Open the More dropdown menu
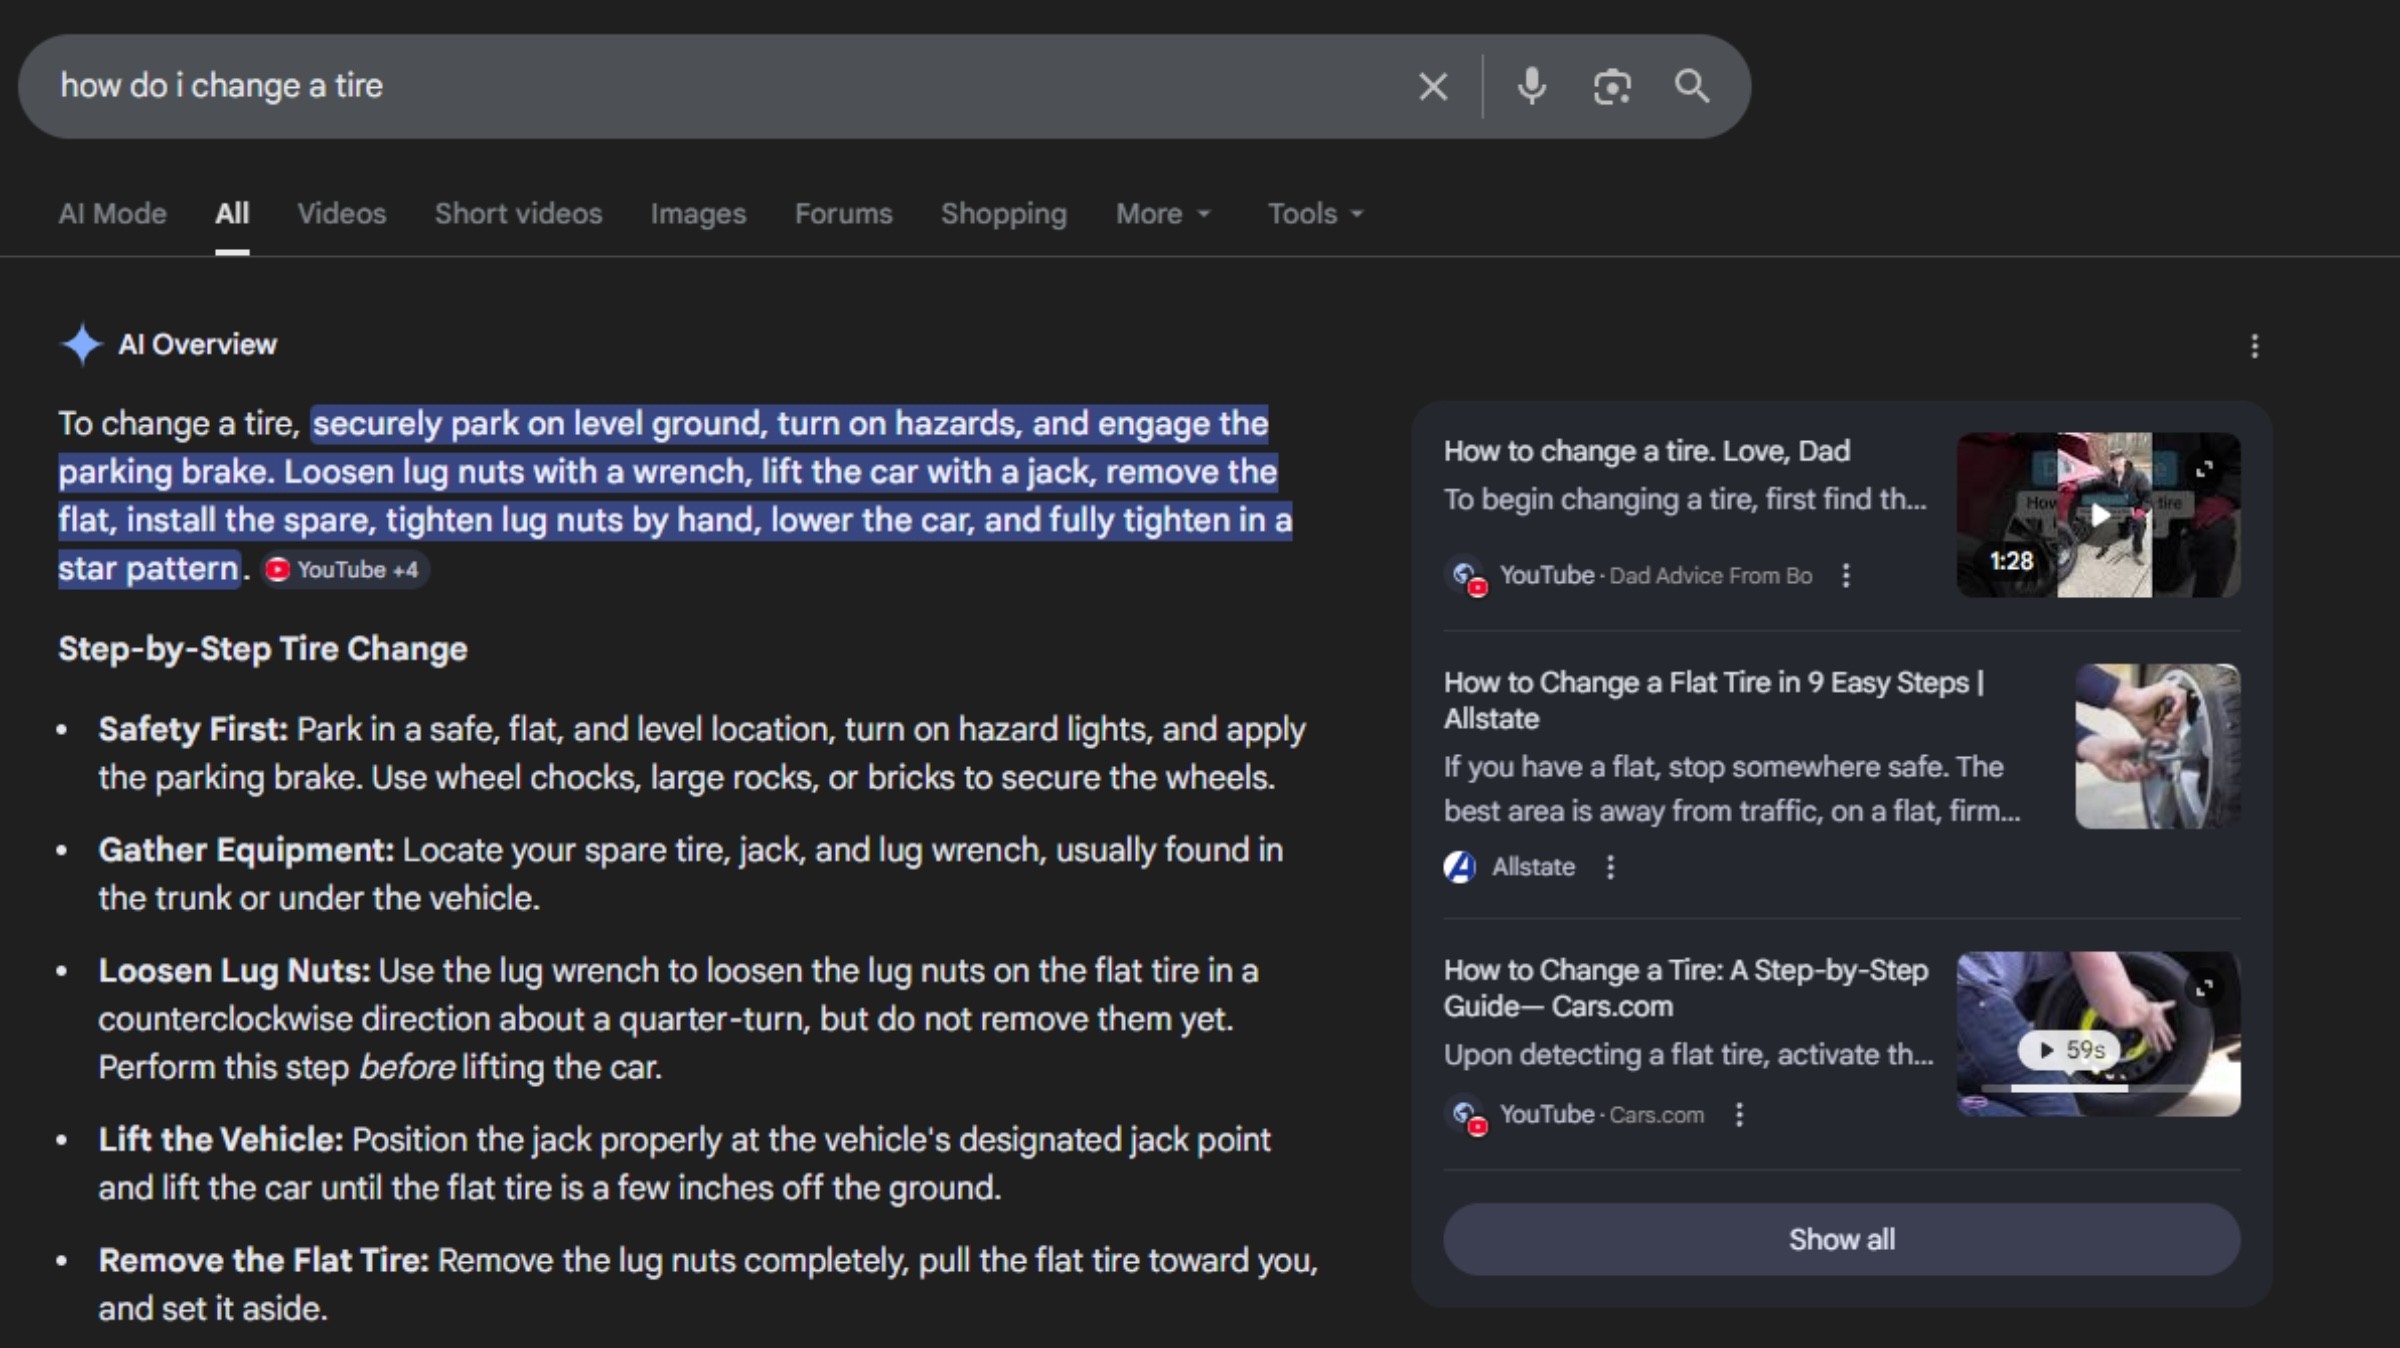The image size is (2400, 1348). click(1161, 213)
